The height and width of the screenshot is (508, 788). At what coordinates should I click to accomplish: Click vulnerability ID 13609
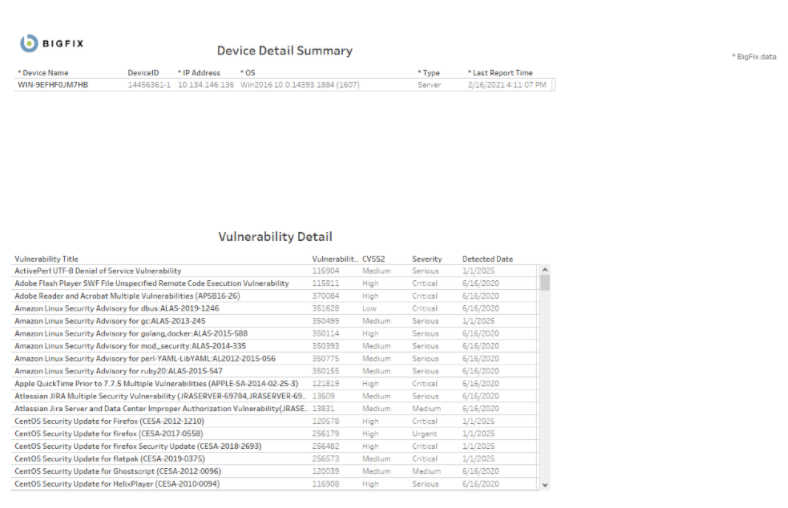(x=323, y=396)
